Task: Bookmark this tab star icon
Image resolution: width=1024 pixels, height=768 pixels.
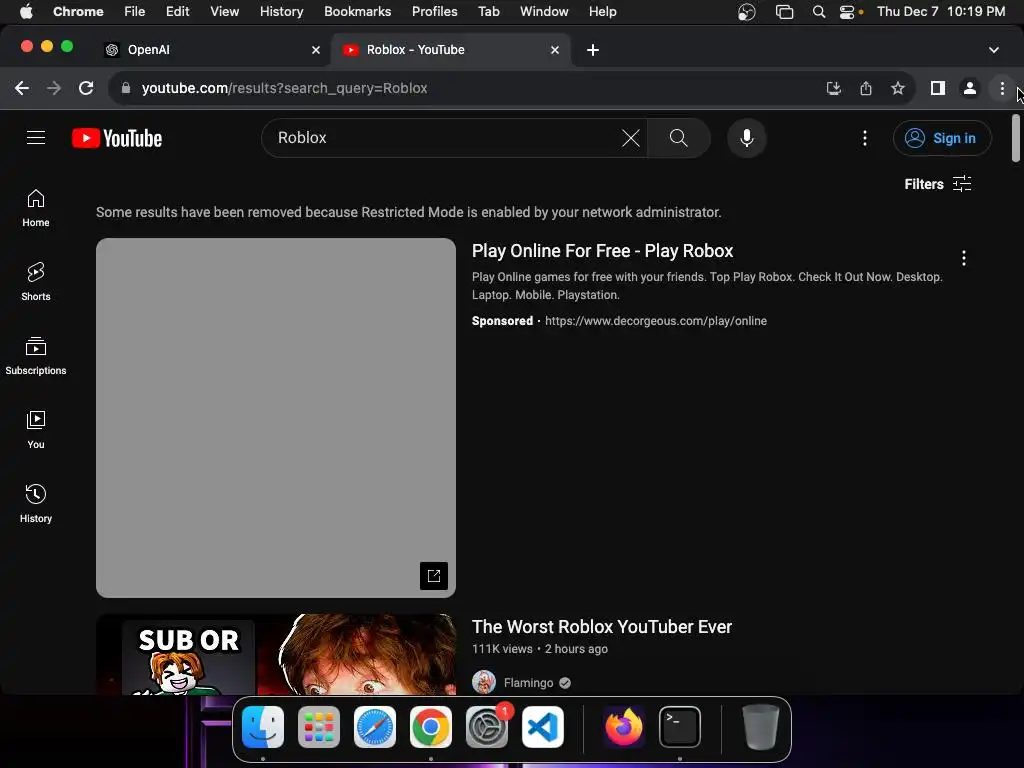Action: pos(898,88)
